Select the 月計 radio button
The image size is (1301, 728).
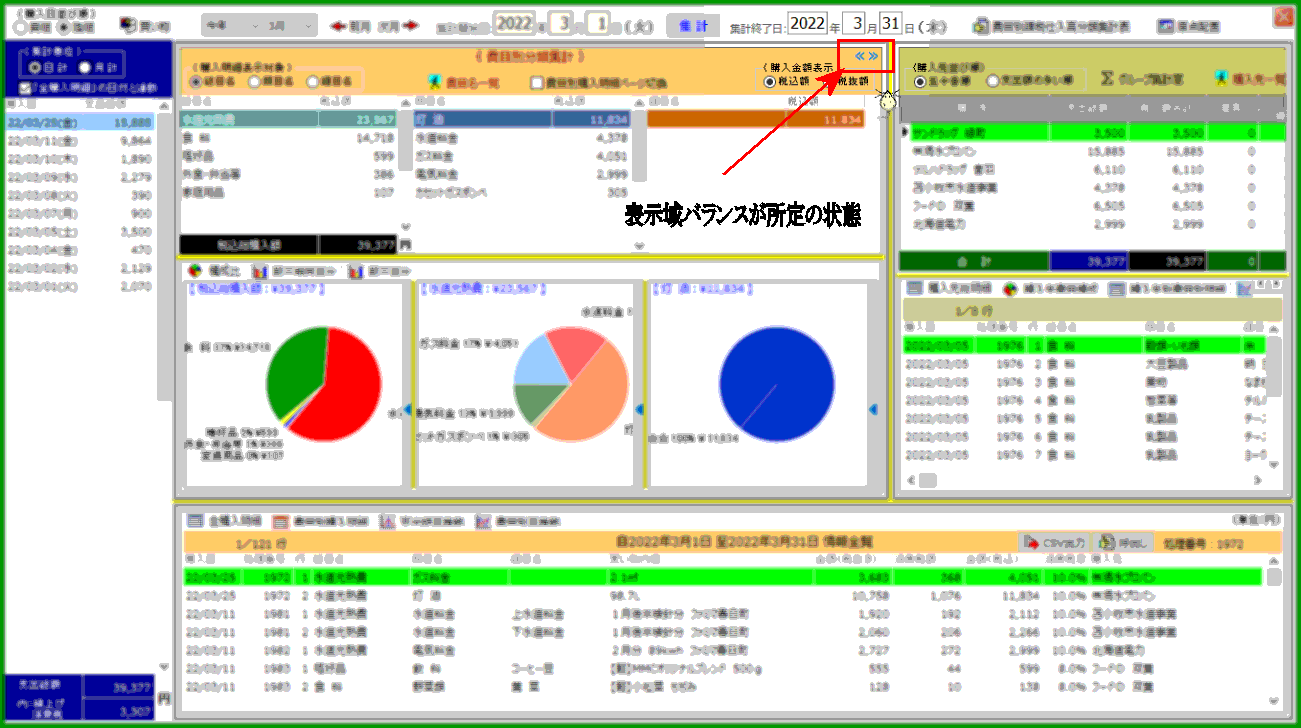tap(85, 67)
